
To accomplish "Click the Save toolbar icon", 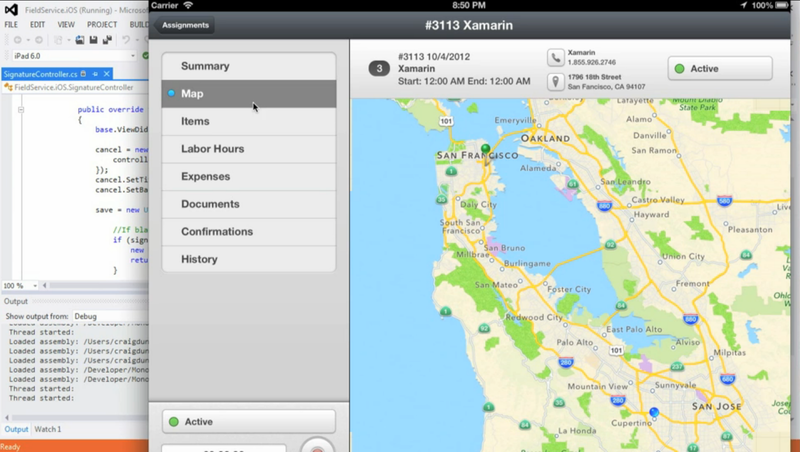I will coord(93,40).
